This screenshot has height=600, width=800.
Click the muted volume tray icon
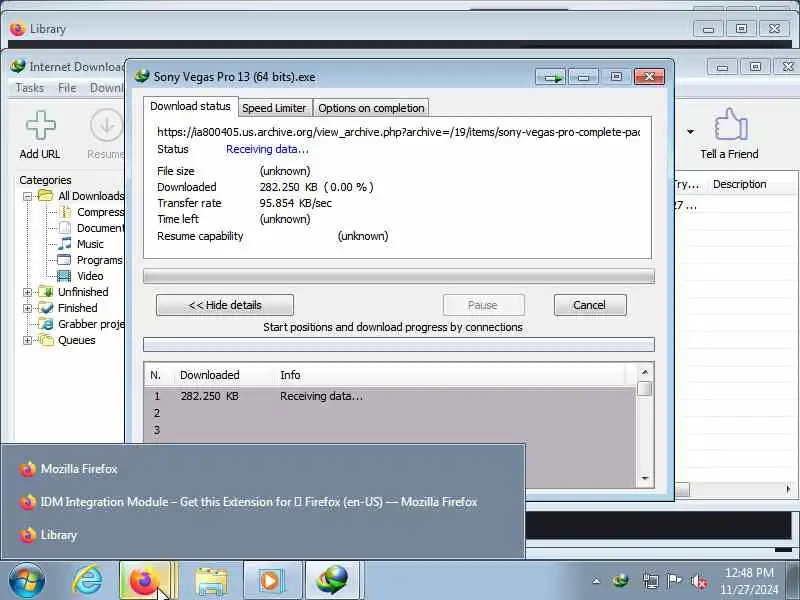699,581
